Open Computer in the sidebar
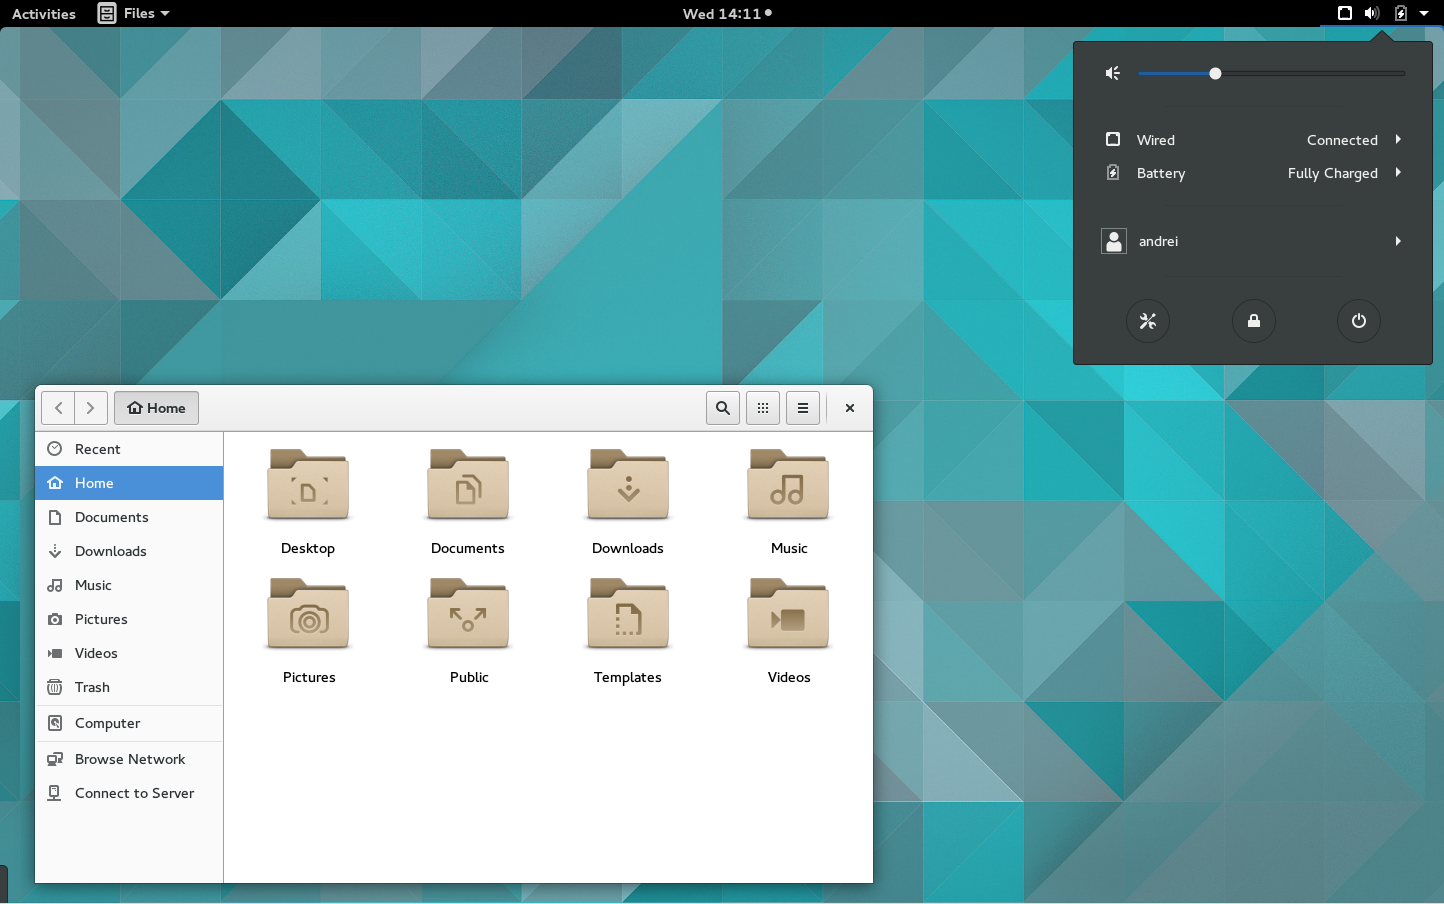 tap(129, 723)
